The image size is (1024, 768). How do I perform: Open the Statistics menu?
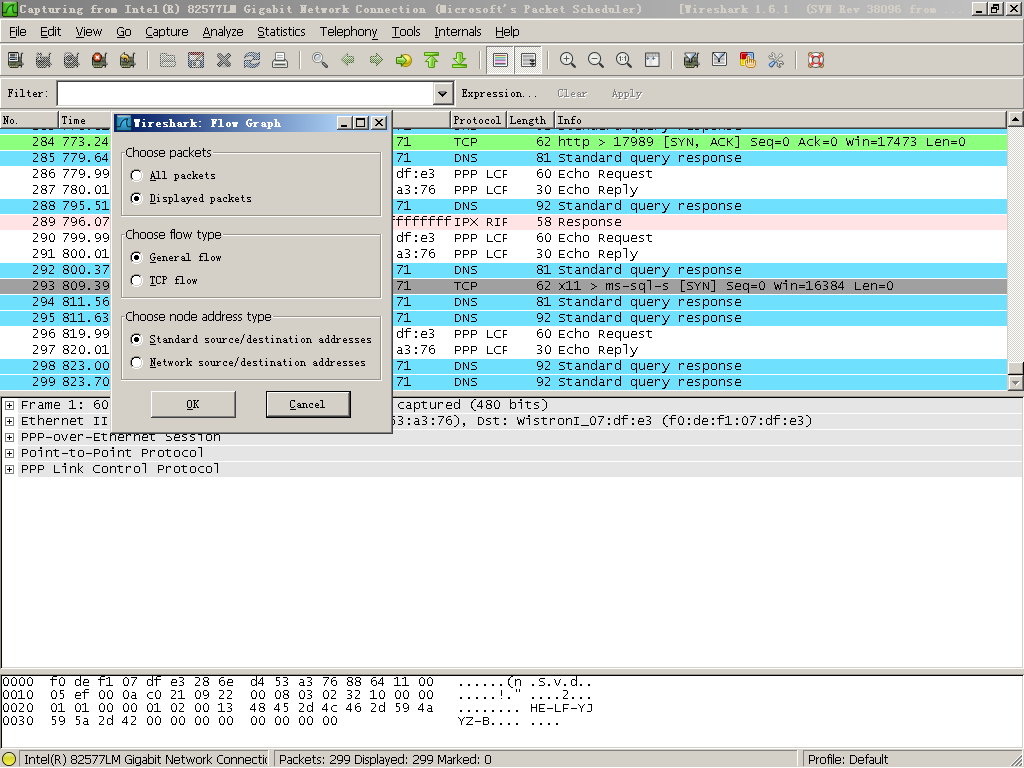(281, 31)
